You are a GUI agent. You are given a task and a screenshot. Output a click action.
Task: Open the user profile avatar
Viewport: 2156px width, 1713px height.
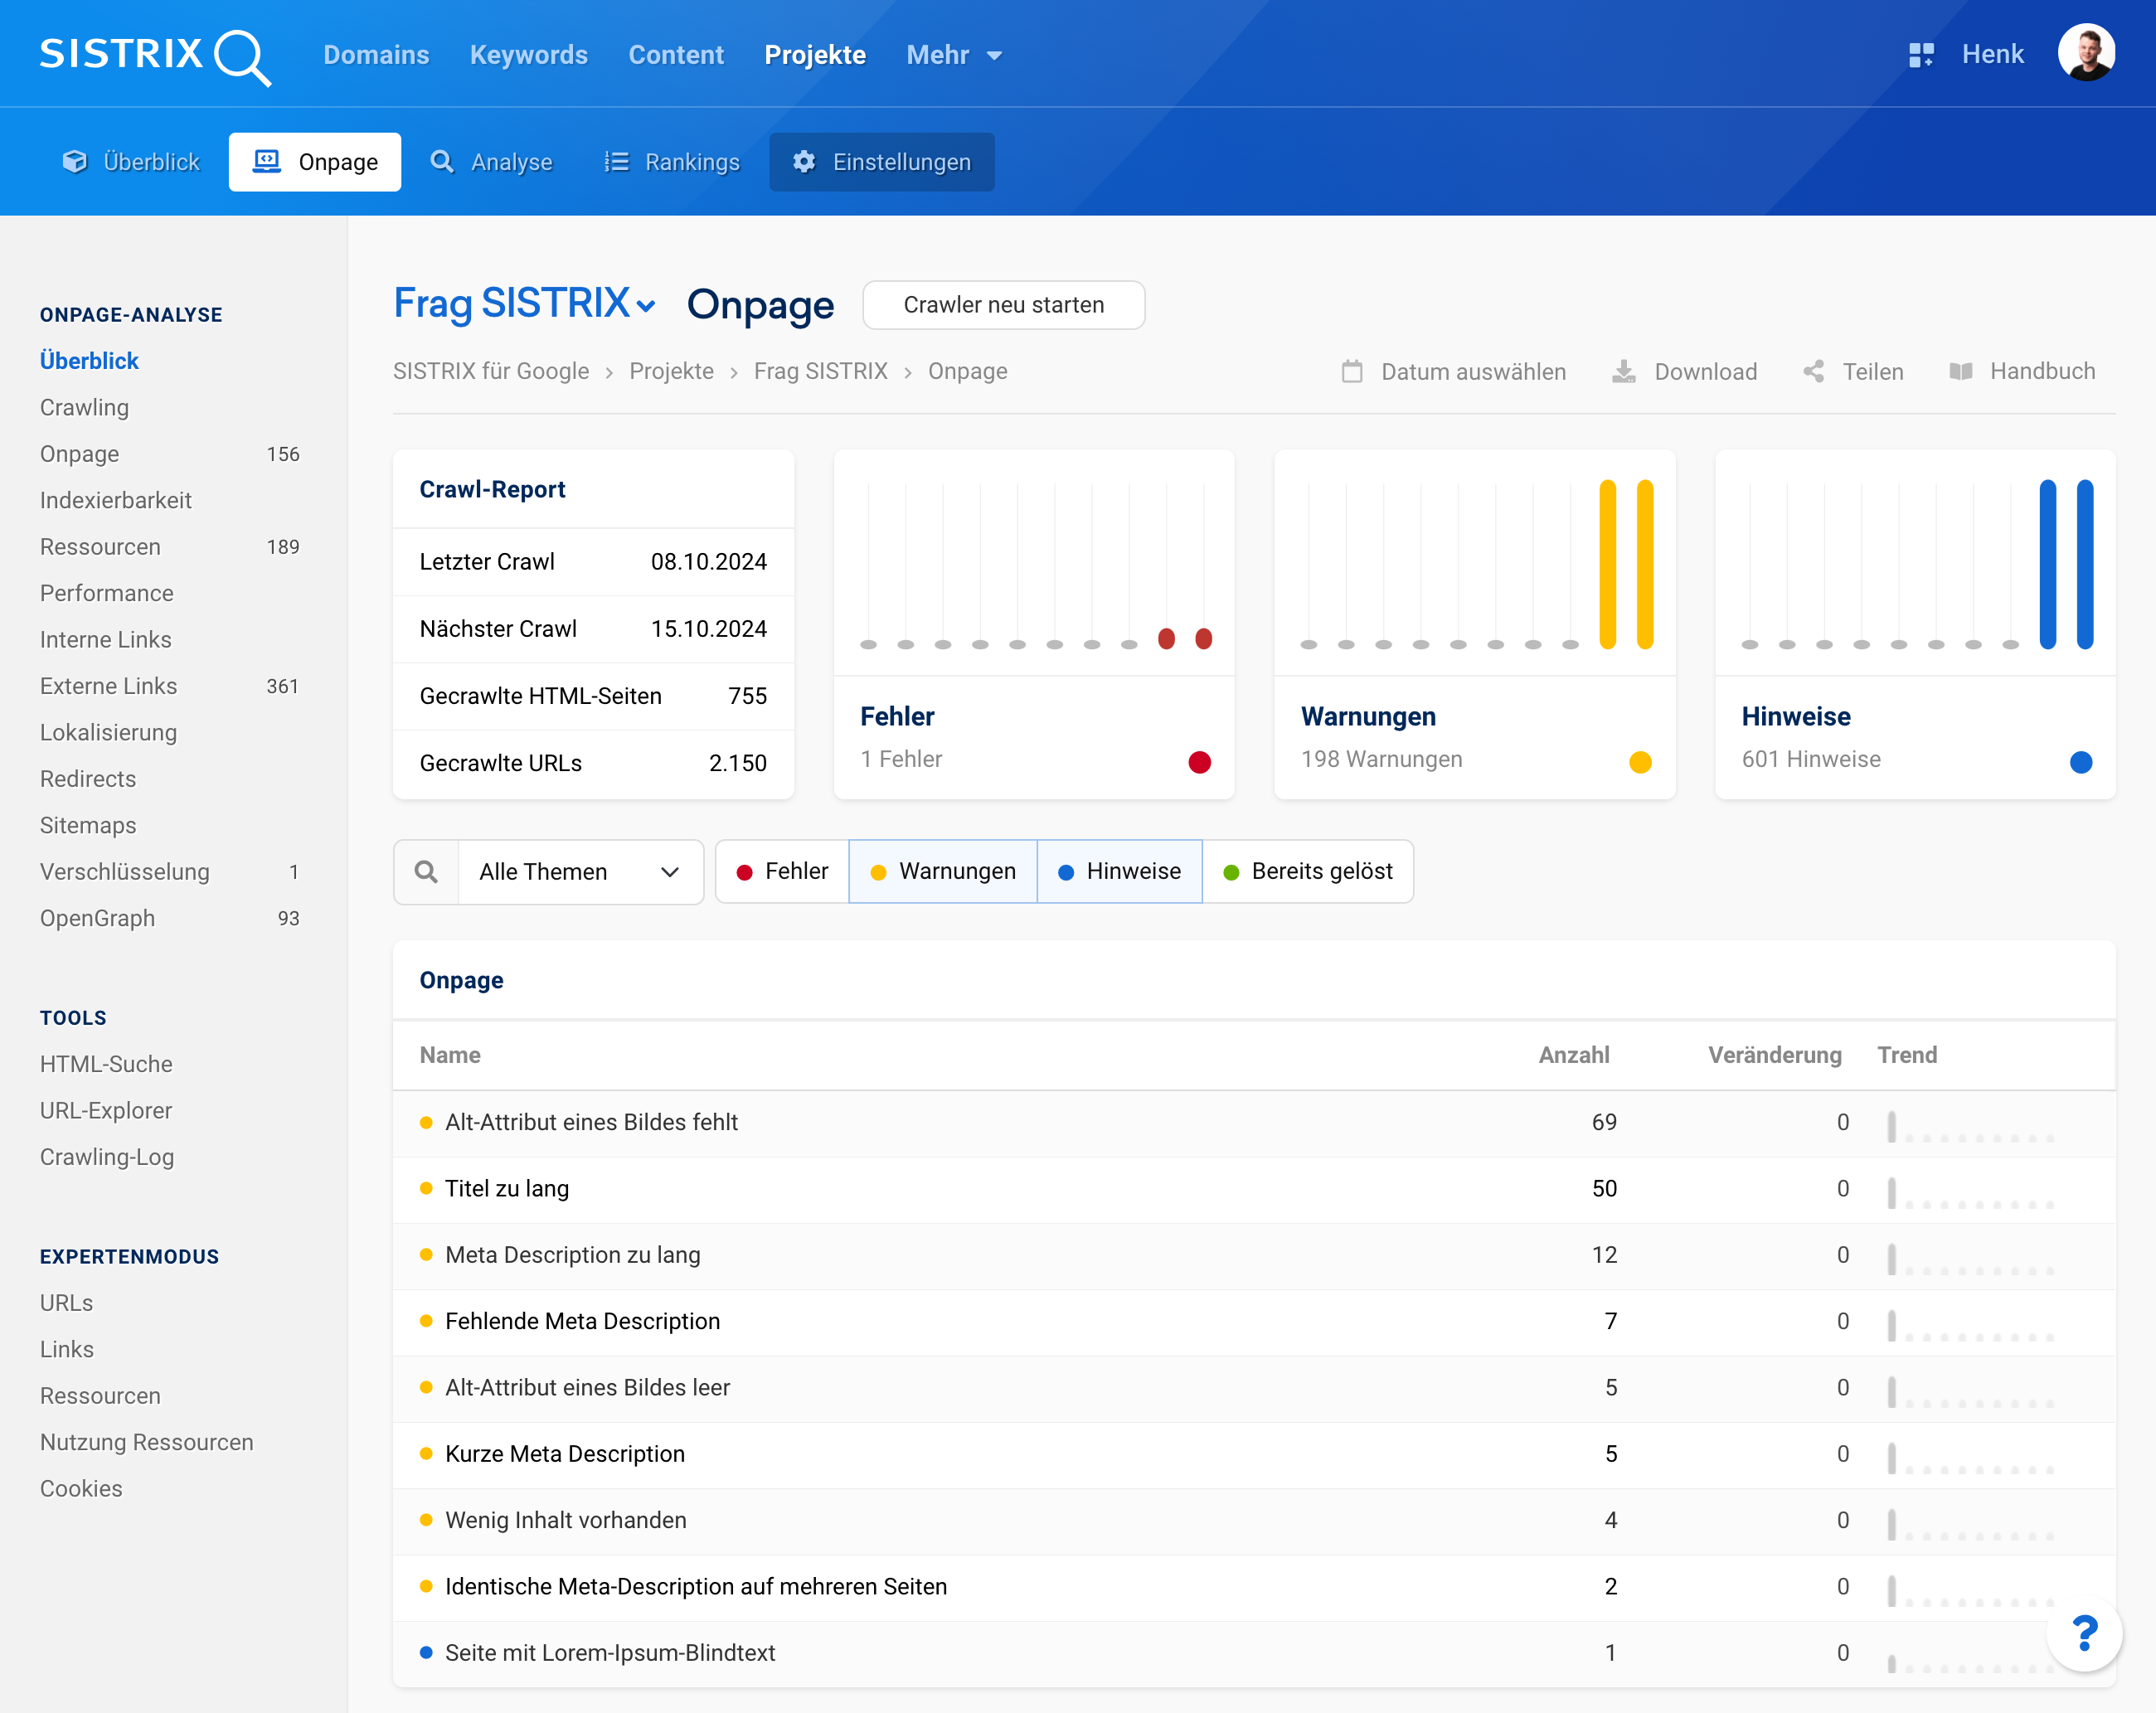point(2086,53)
